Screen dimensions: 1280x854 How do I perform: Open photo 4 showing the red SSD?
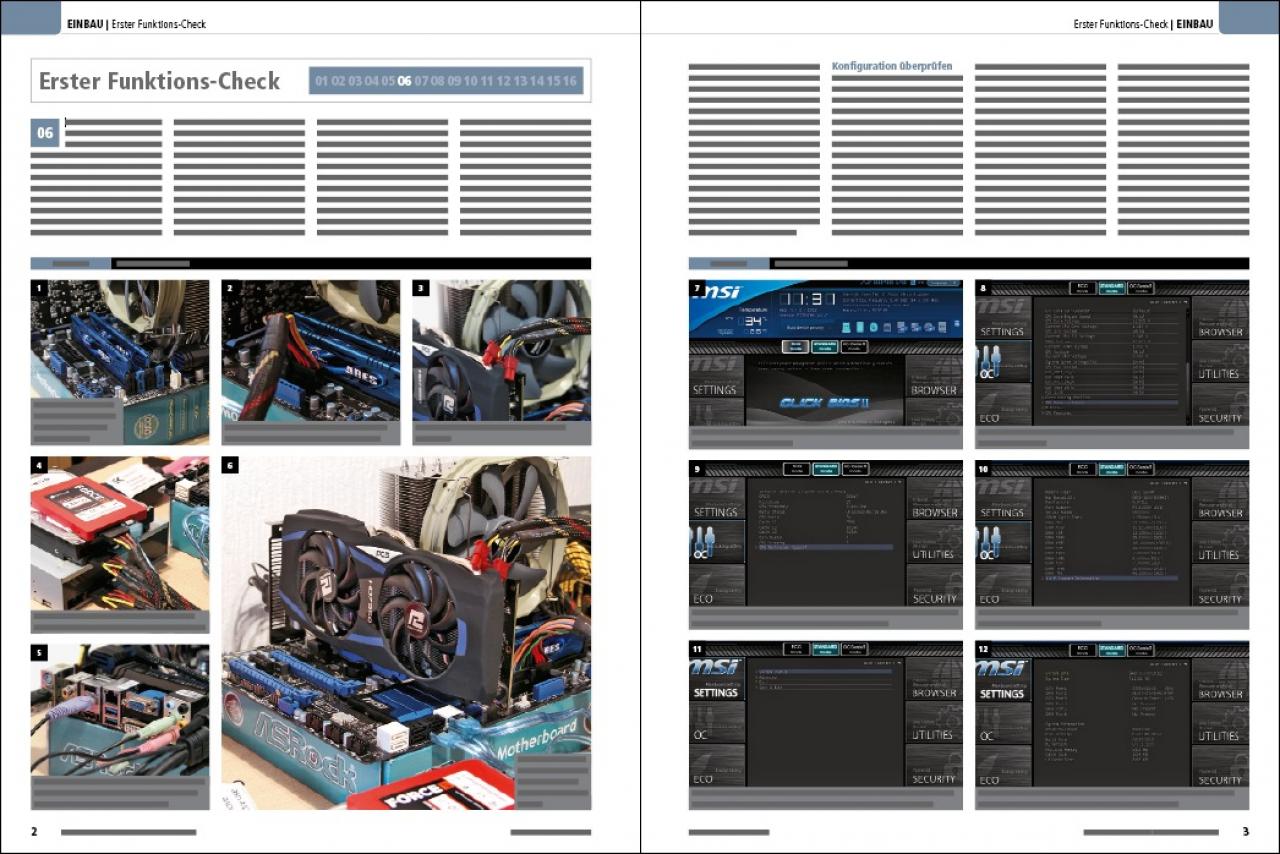(120, 533)
